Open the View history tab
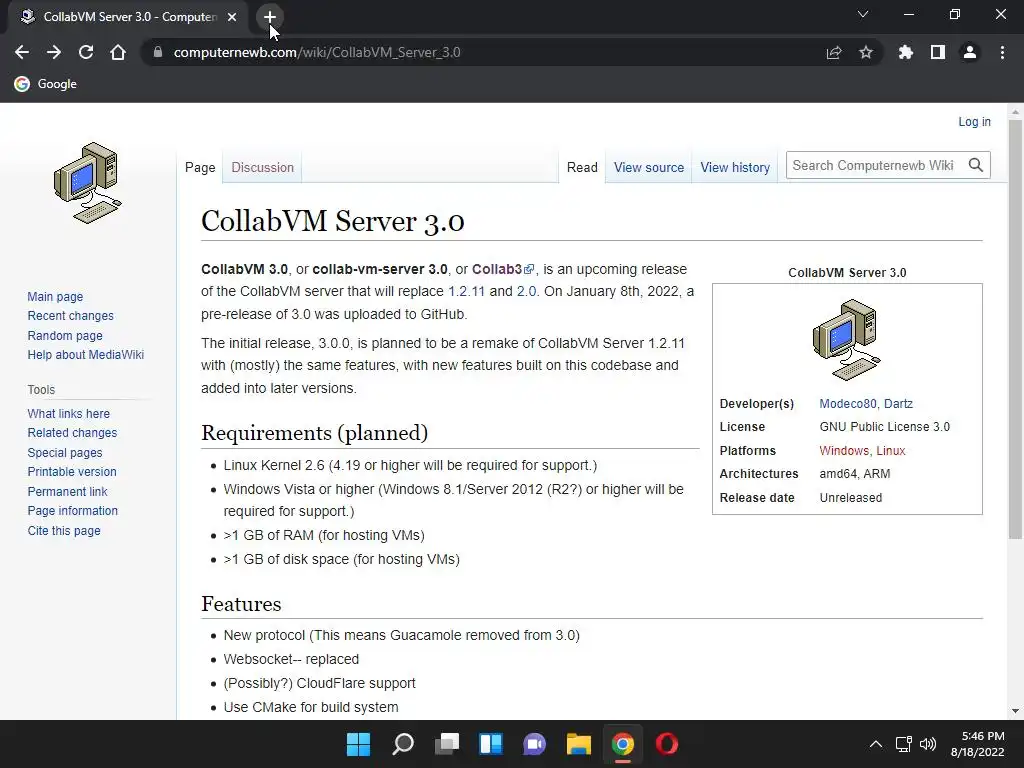The width and height of the screenshot is (1024, 768). (735, 167)
